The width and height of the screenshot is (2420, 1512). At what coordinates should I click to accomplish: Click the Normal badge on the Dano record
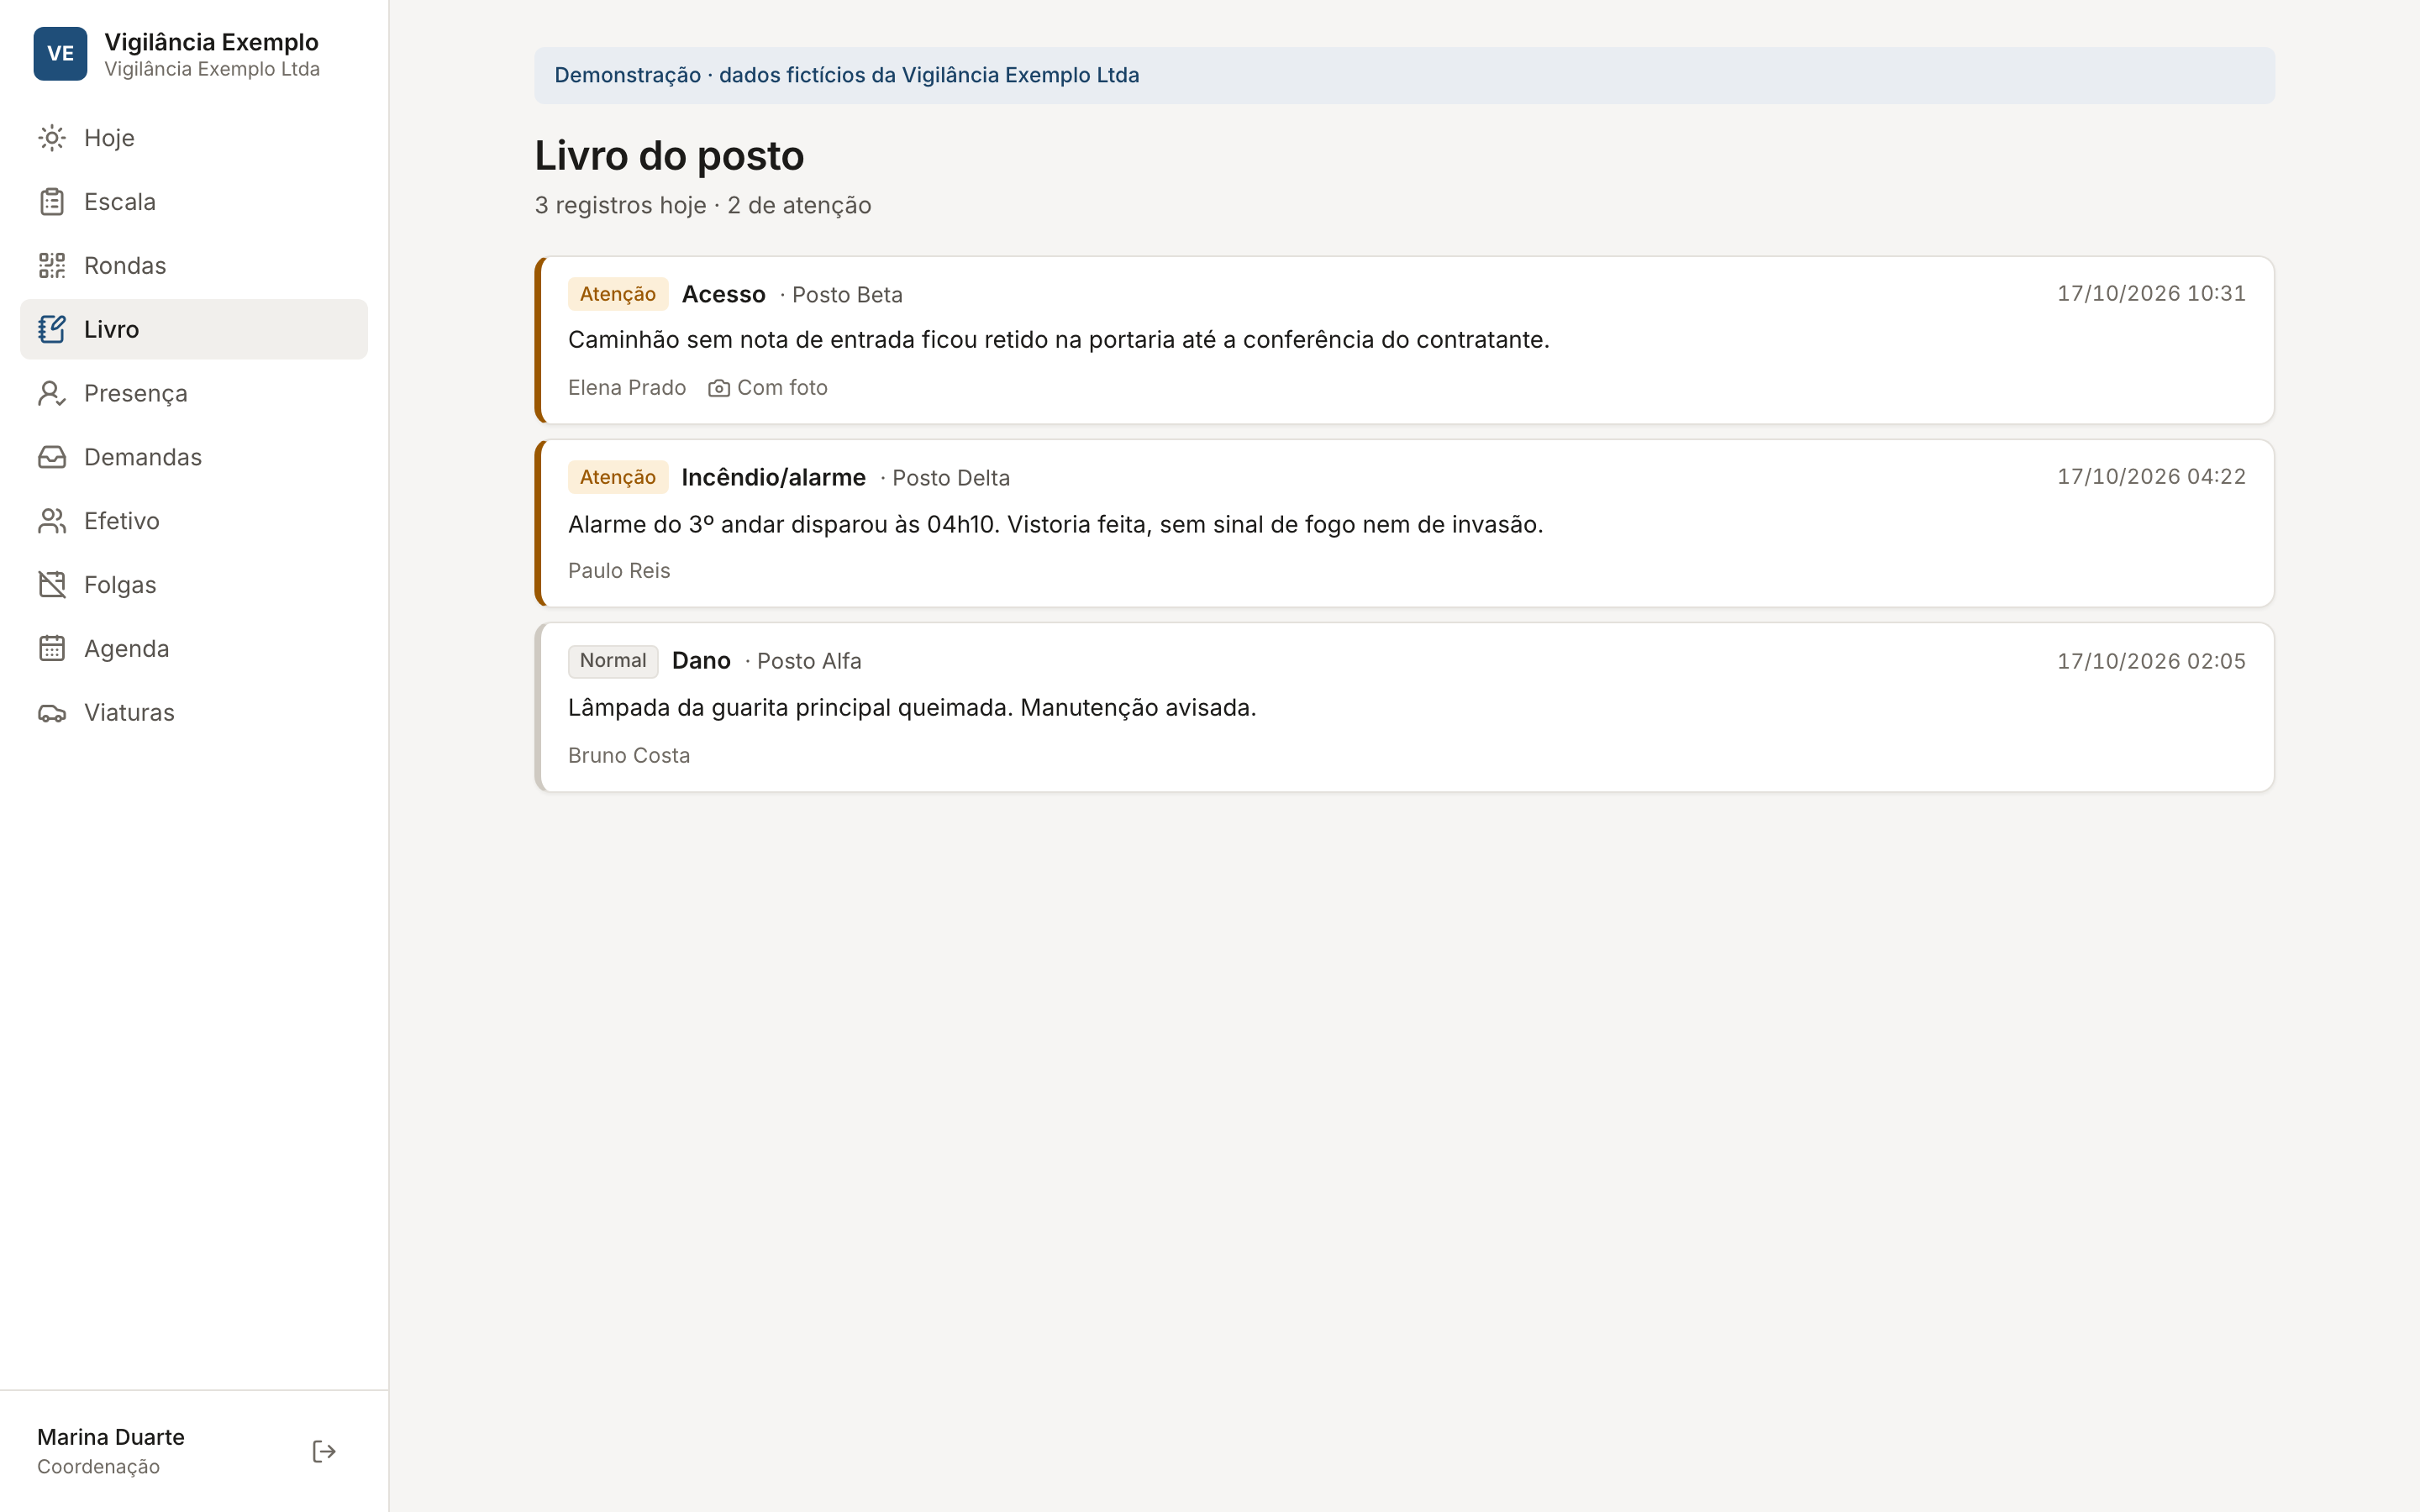[x=613, y=661]
